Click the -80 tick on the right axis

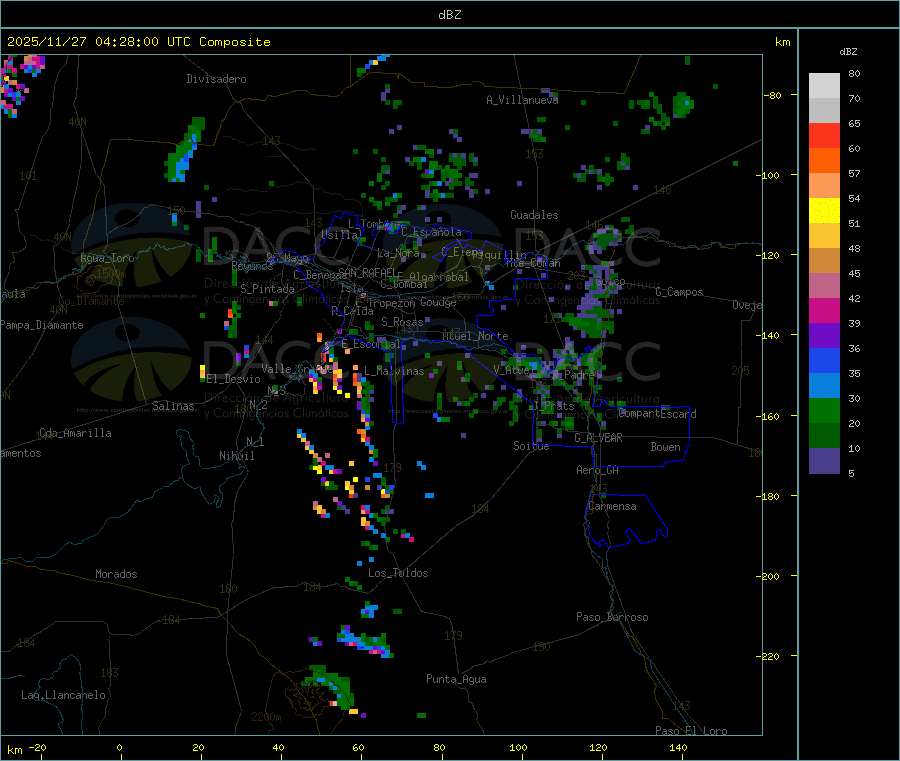point(773,95)
